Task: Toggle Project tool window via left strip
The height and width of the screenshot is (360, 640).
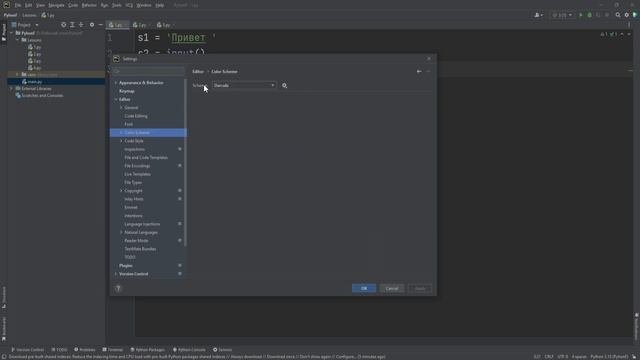Action: tap(4, 32)
